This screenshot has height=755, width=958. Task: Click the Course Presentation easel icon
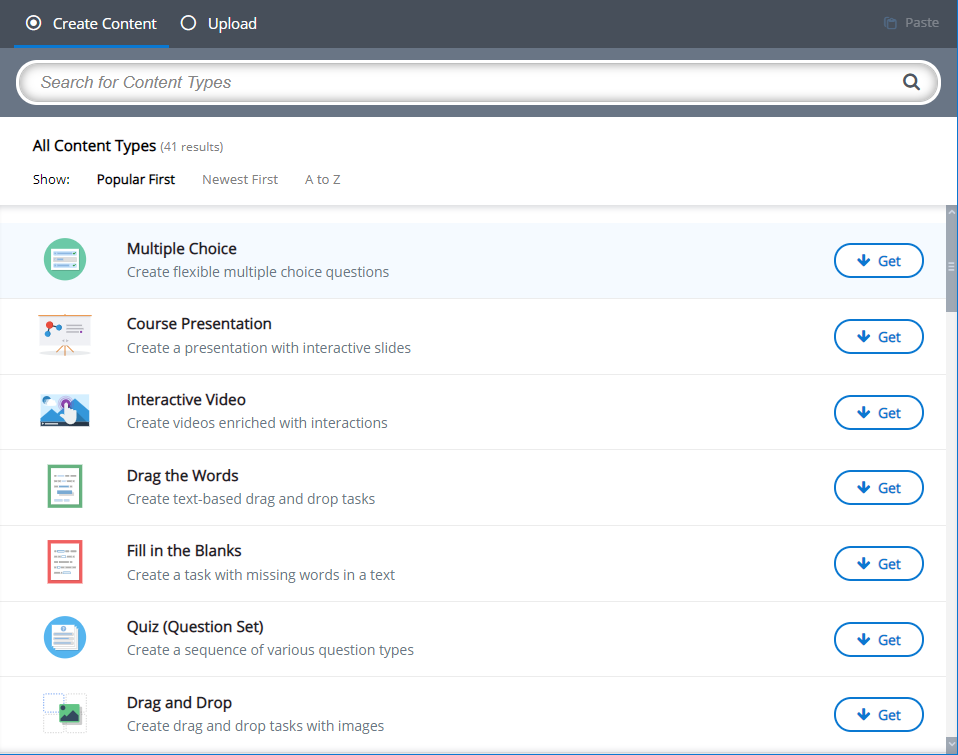click(x=65, y=335)
